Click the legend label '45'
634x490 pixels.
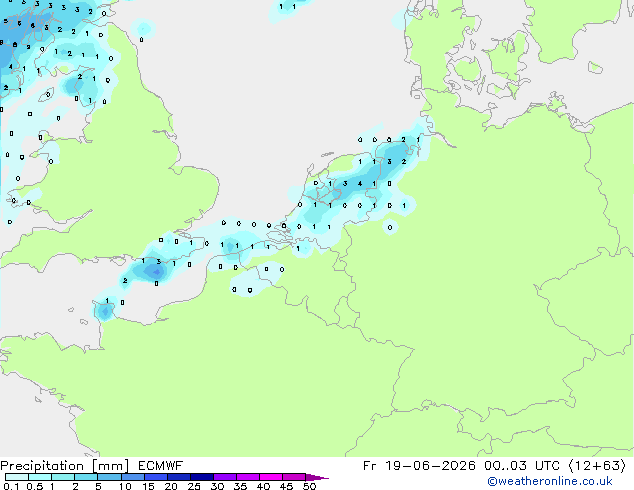pyautogui.click(x=286, y=486)
